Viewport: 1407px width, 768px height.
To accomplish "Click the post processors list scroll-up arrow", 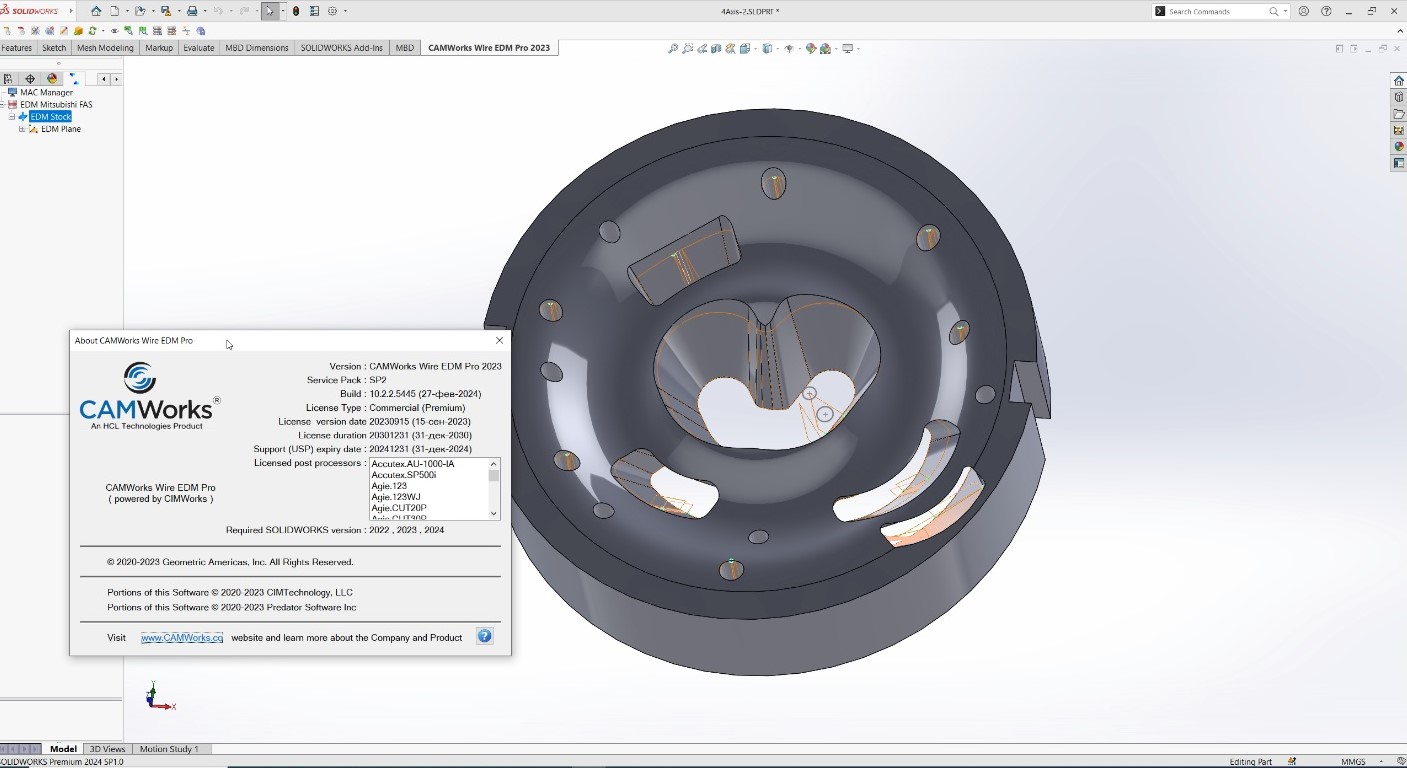I will (x=494, y=464).
